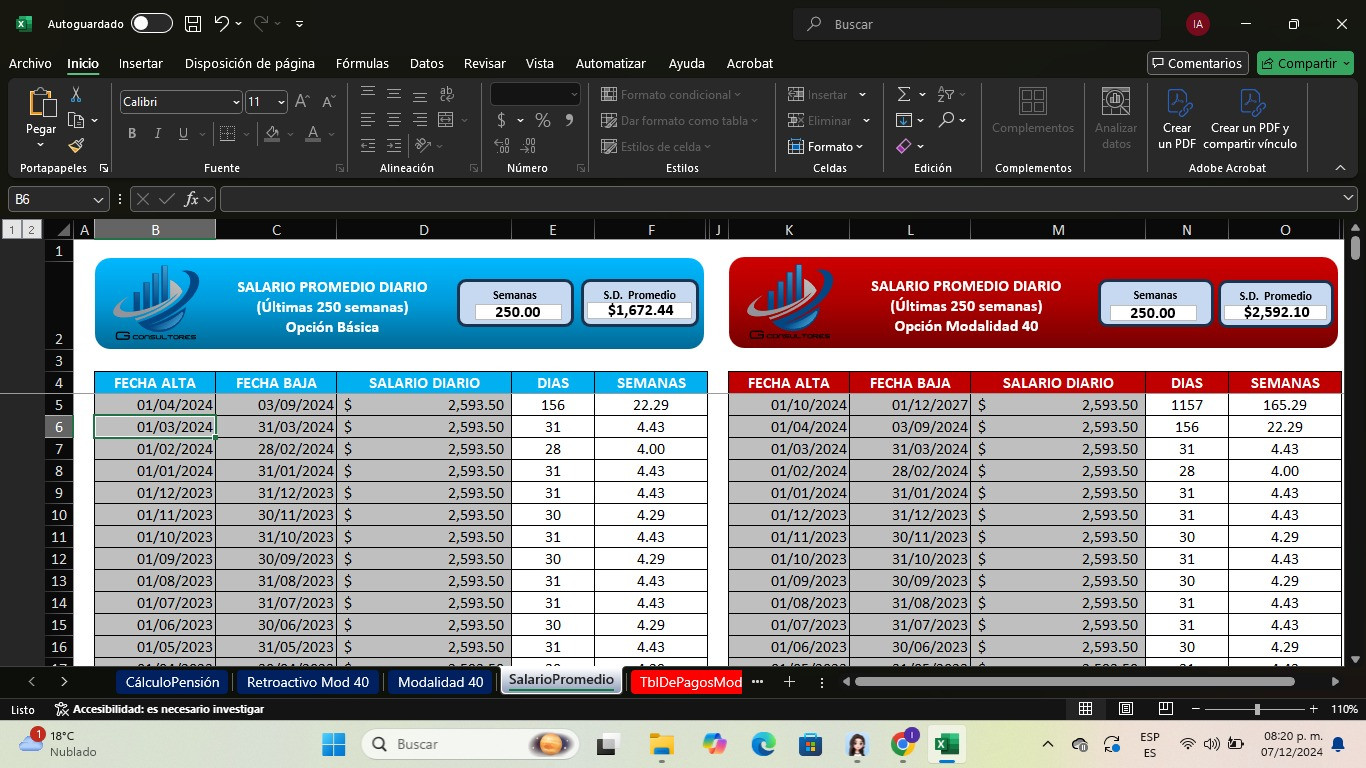Screen dimensions: 1366x768
Task: Click the Compartir button
Action: [1304, 63]
